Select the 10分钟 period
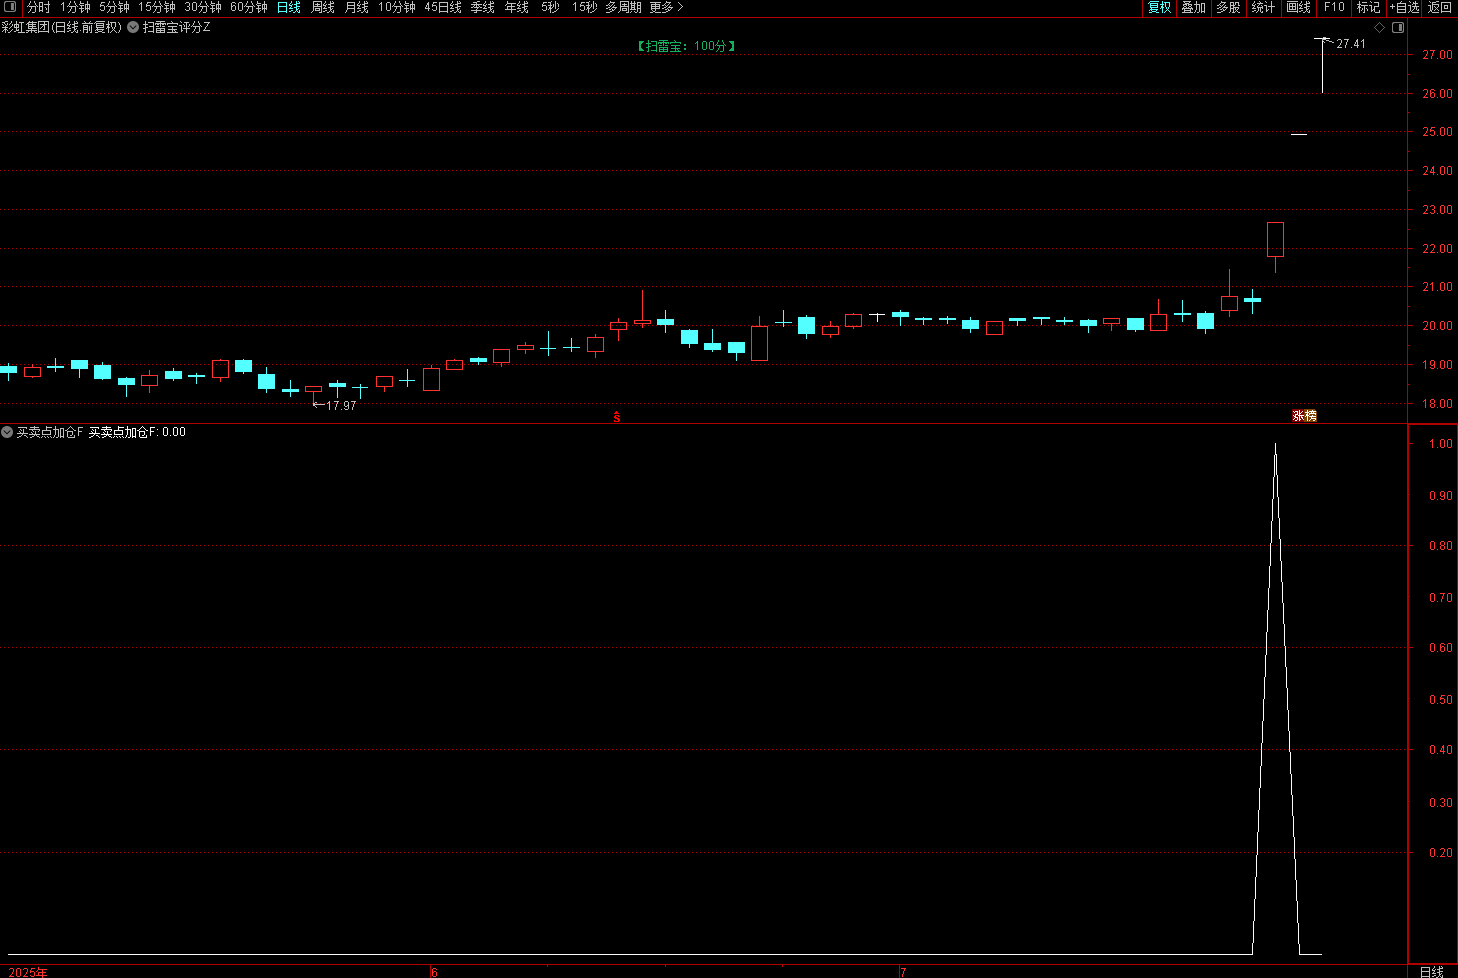Screen dimensions: 1458x978 (397, 7)
